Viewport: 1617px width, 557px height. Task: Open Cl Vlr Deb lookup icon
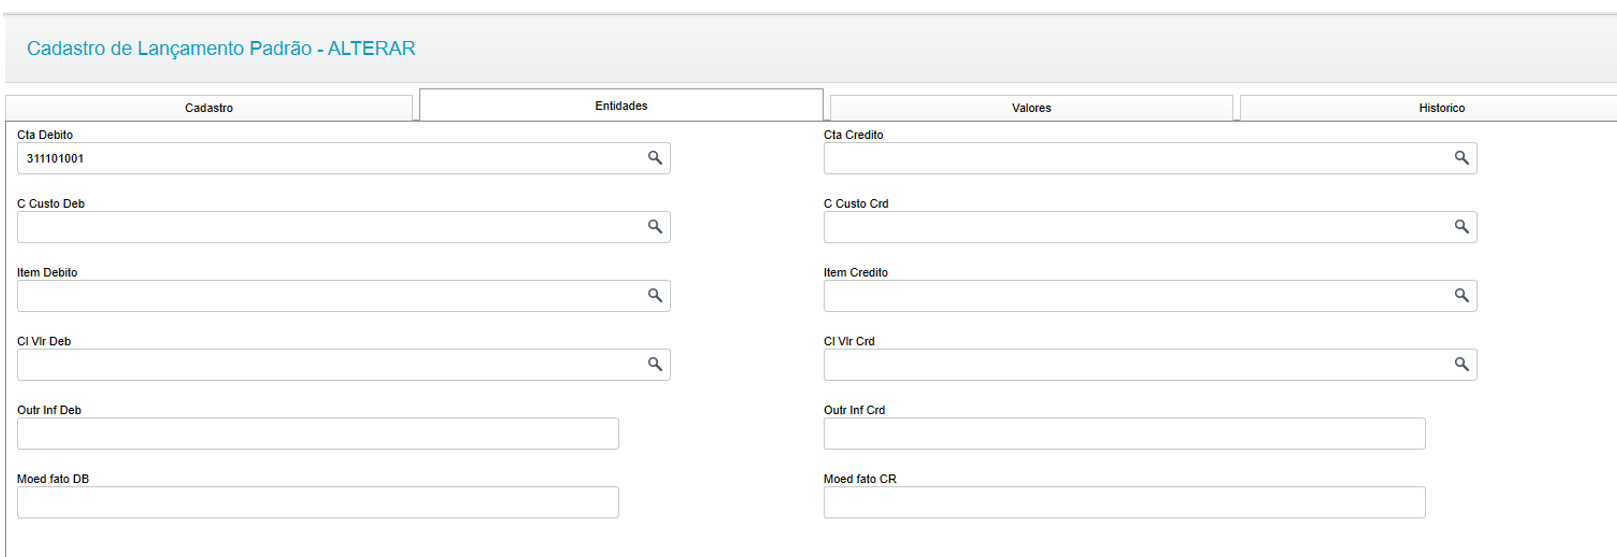tap(655, 365)
